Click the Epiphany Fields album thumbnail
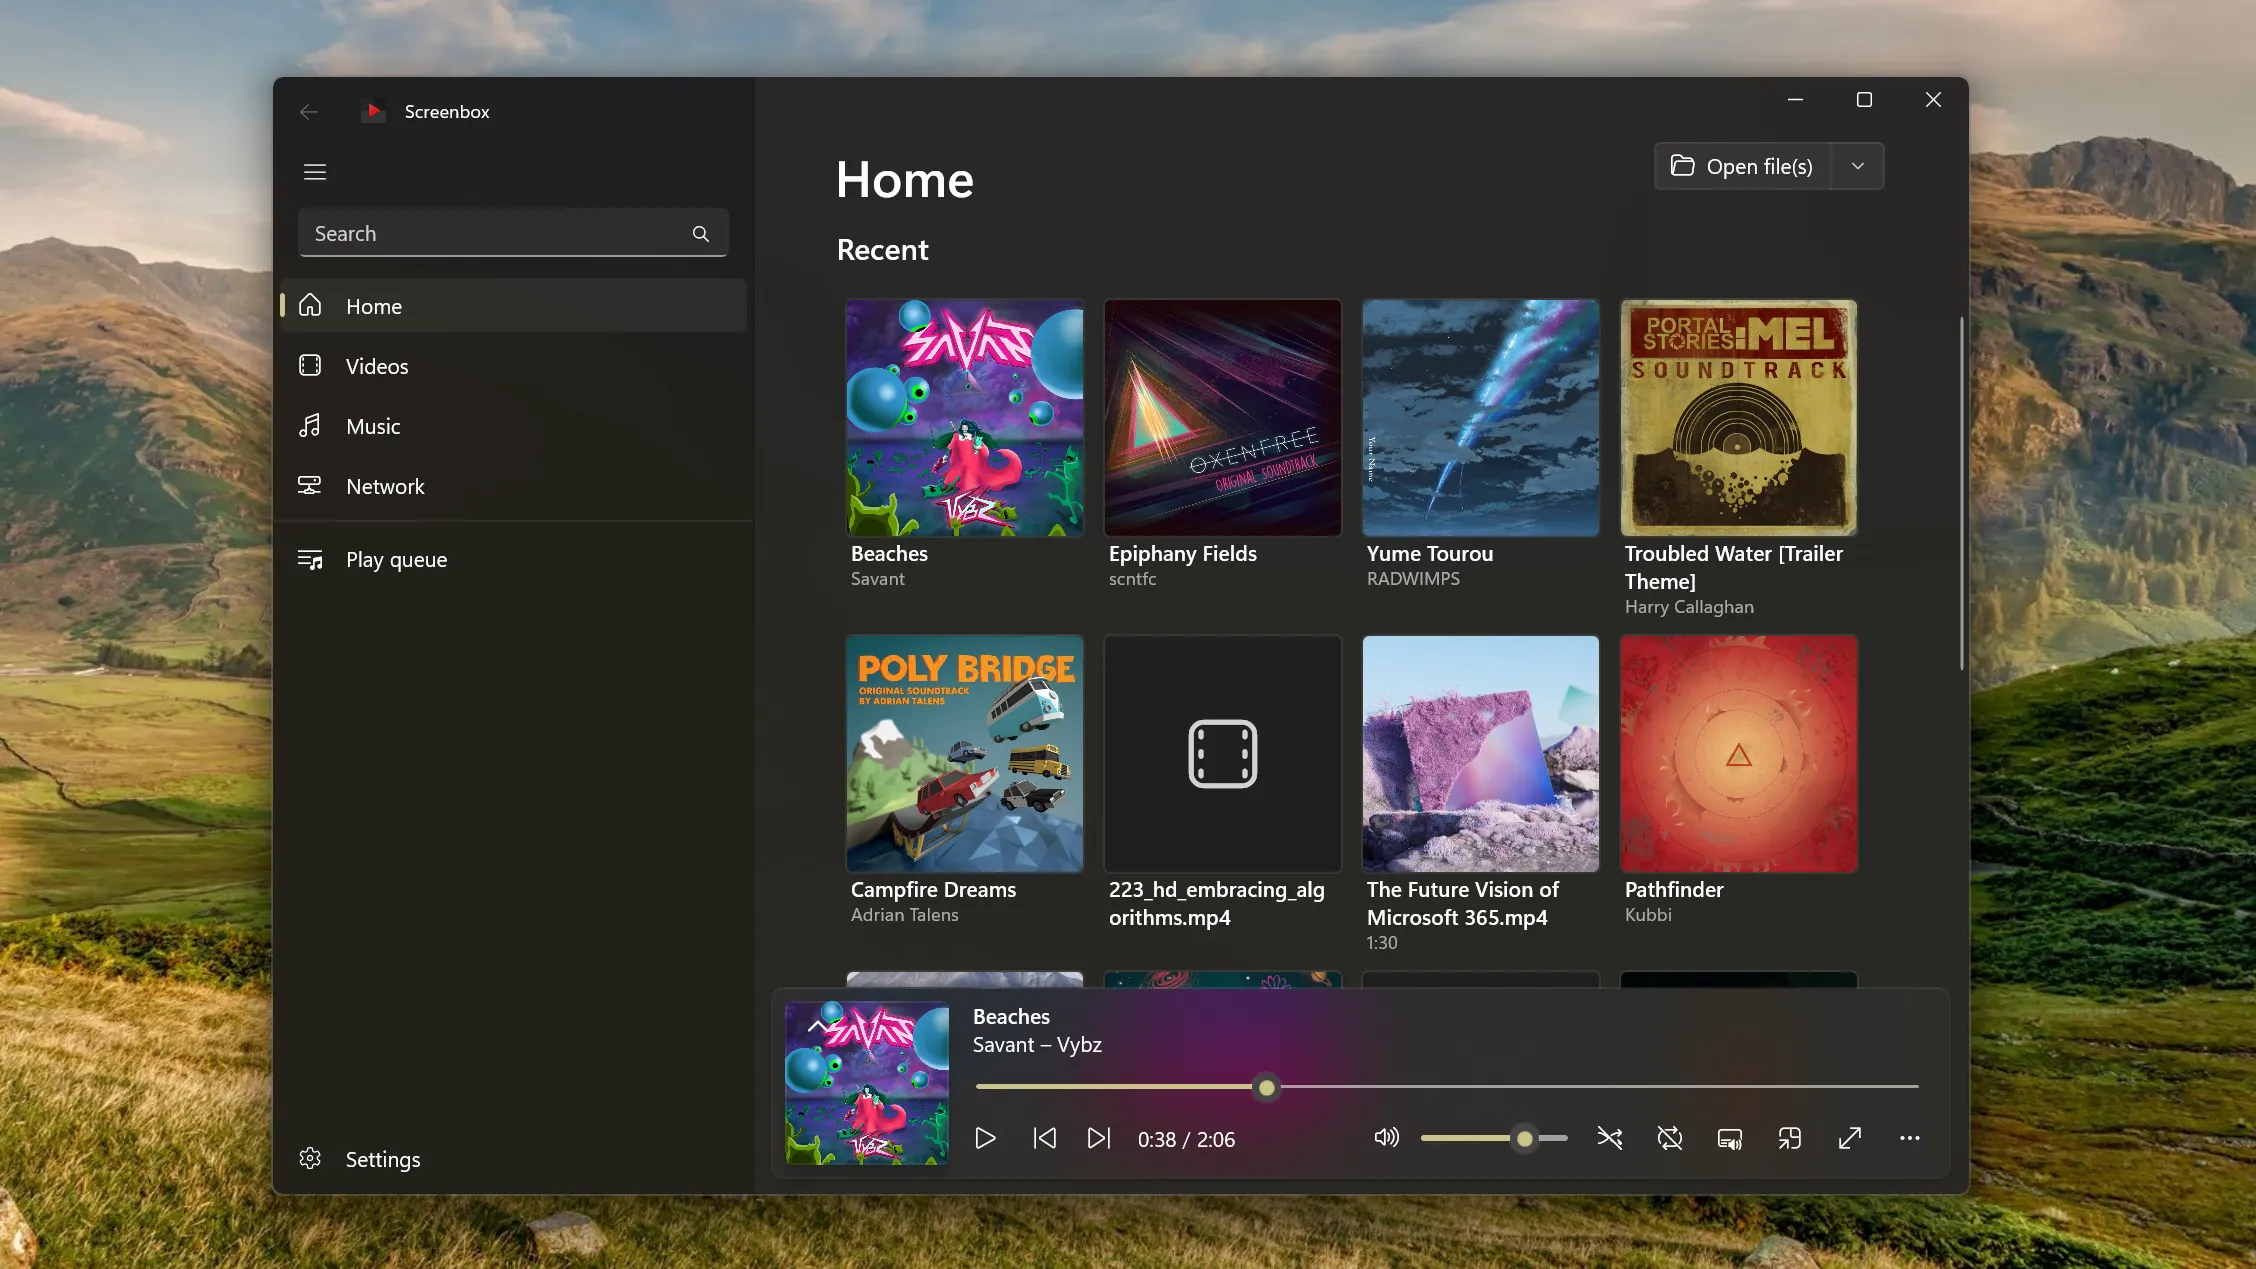Screen dimensions: 2256x1269 click(1223, 417)
